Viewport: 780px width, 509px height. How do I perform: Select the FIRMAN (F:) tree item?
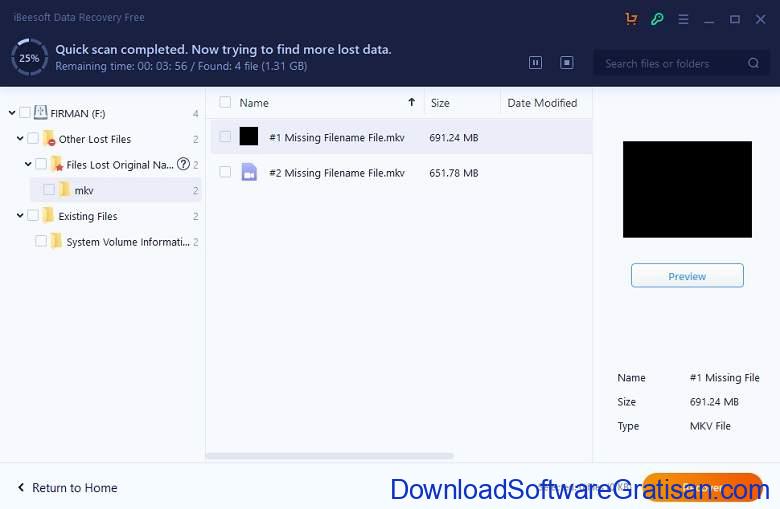tap(78, 113)
